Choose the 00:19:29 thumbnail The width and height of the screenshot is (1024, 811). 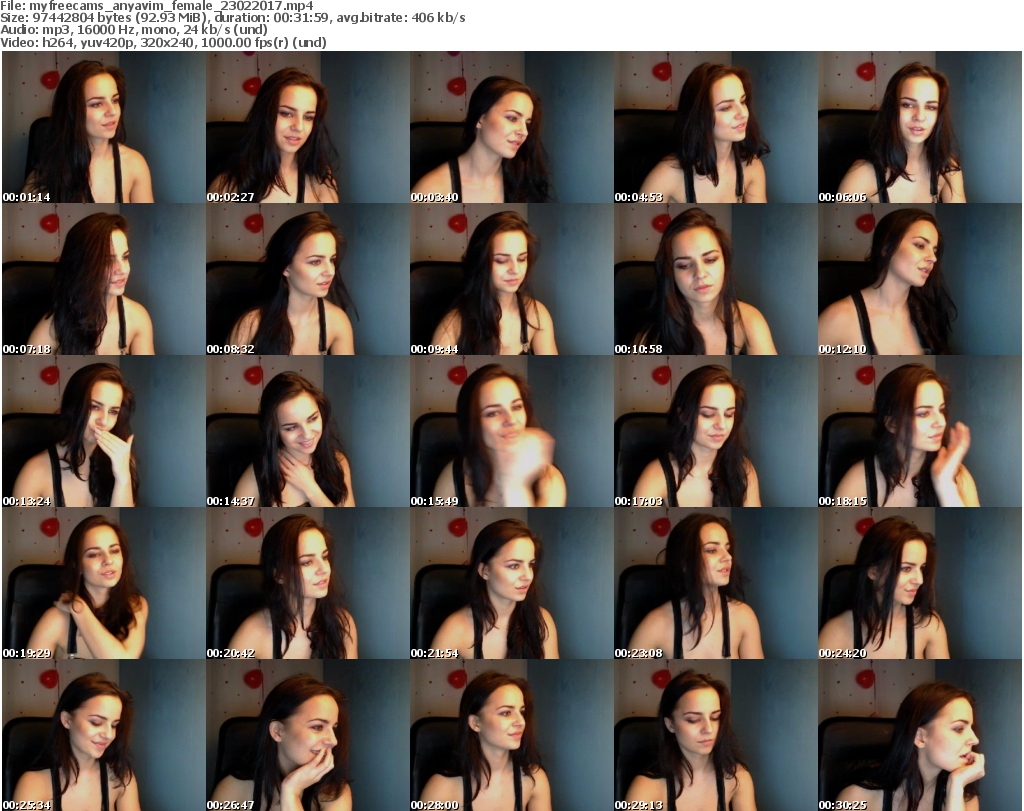[104, 584]
